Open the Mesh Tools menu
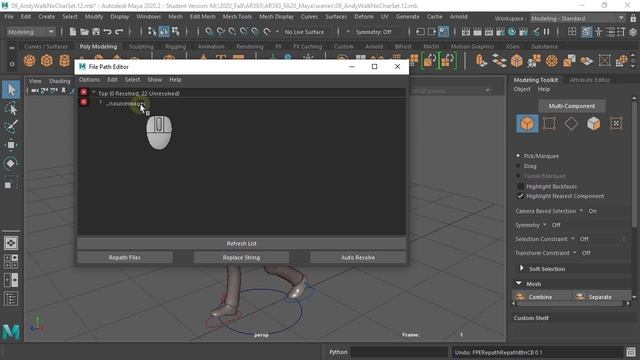This screenshot has height=360, width=640. (237, 17)
